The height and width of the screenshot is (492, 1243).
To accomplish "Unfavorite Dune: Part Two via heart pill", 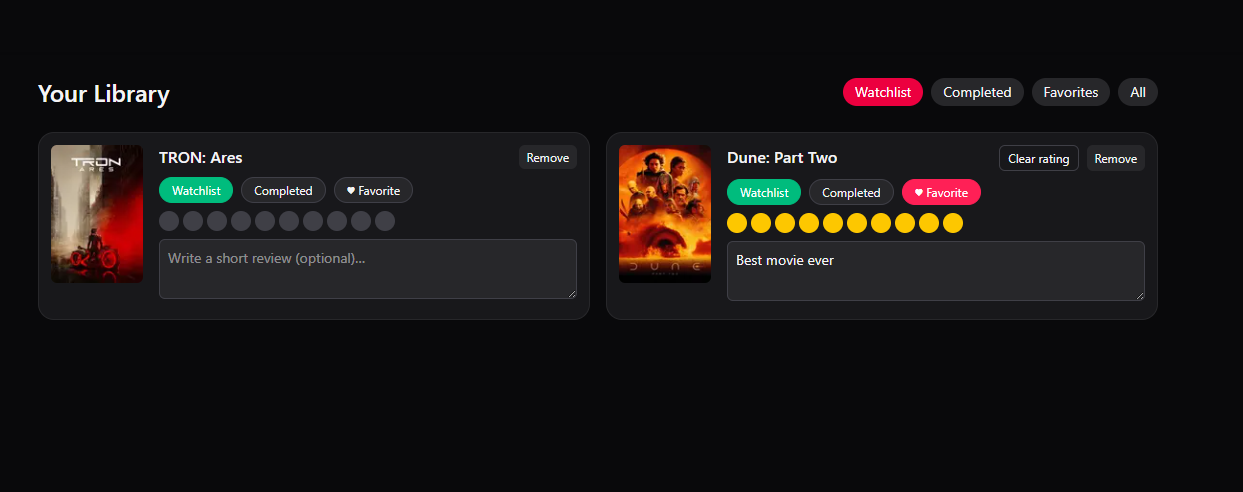I will click(941, 193).
